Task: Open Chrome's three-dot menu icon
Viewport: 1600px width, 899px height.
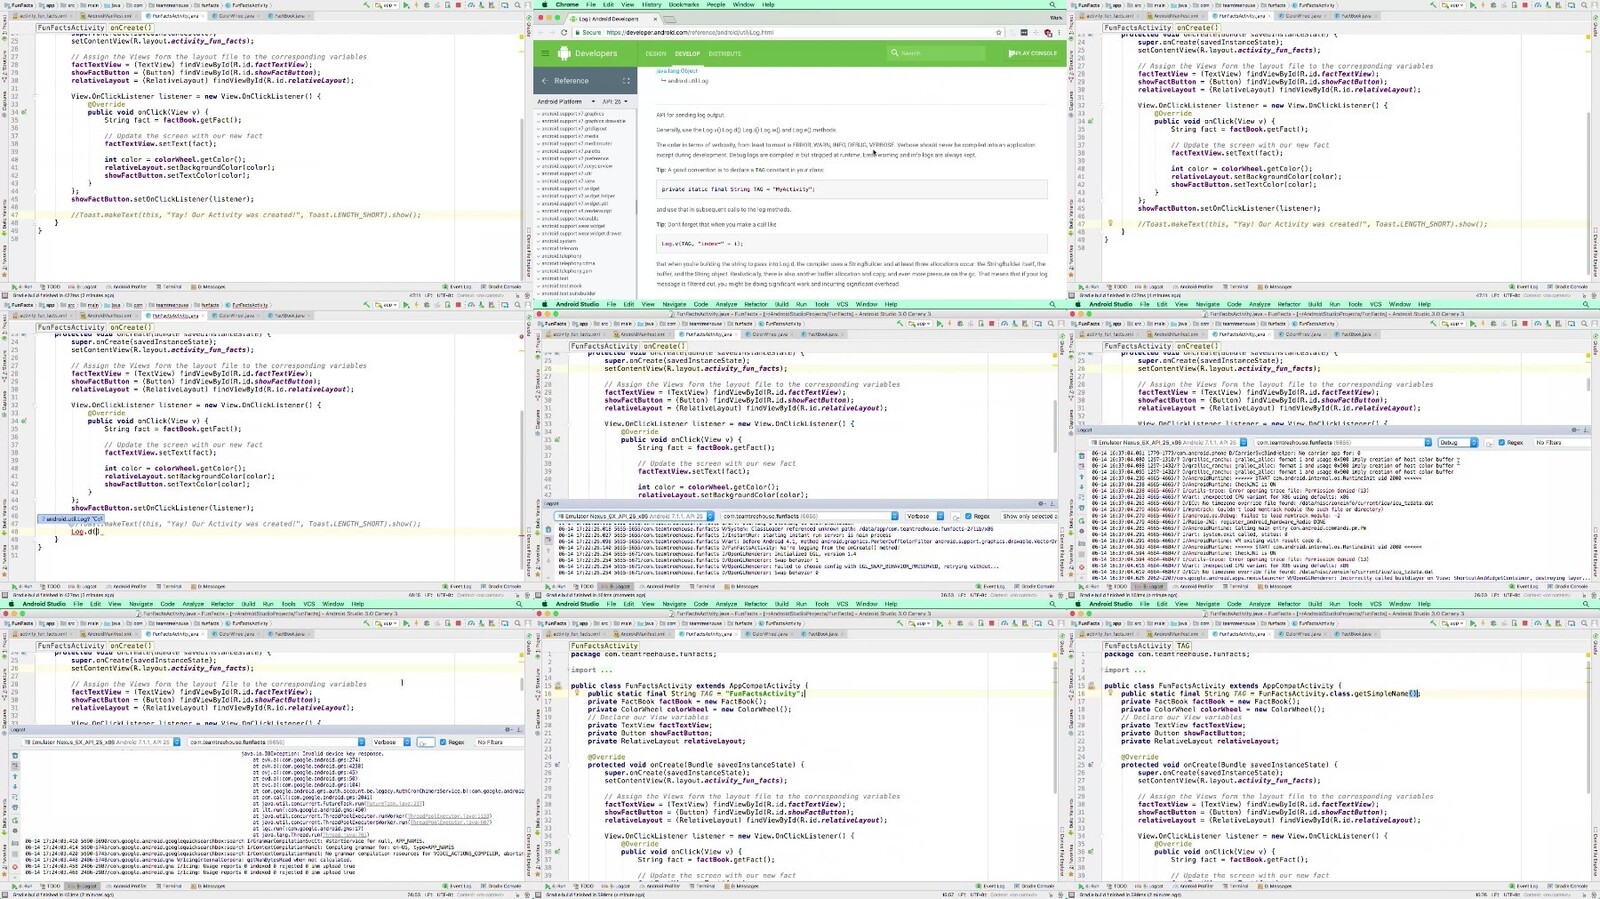Action: tap(1060, 32)
